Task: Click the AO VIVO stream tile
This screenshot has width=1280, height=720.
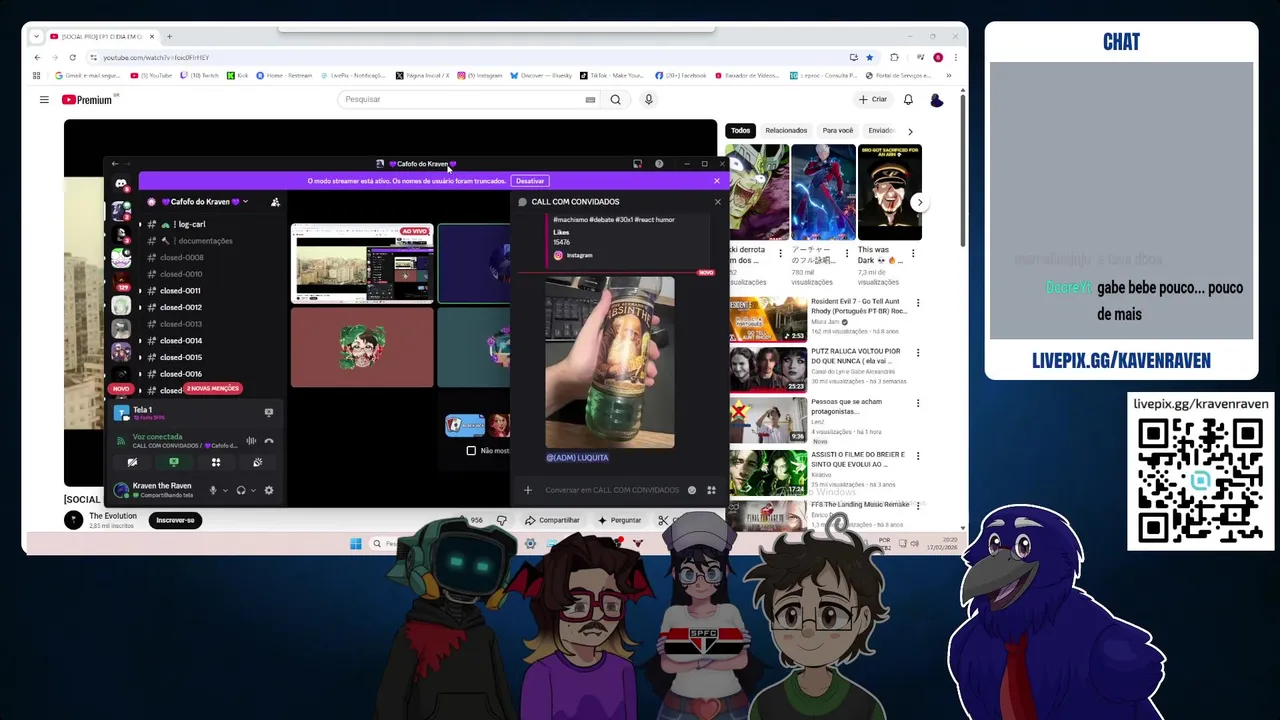Action: (362, 263)
